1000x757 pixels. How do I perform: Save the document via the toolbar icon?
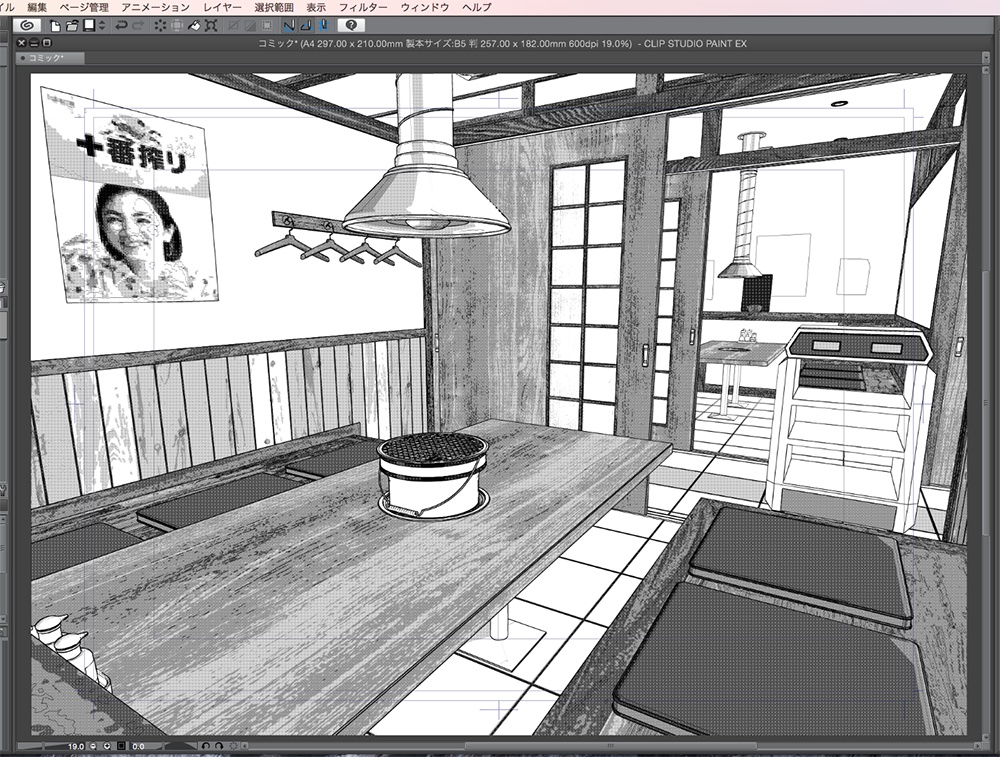pos(87,27)
